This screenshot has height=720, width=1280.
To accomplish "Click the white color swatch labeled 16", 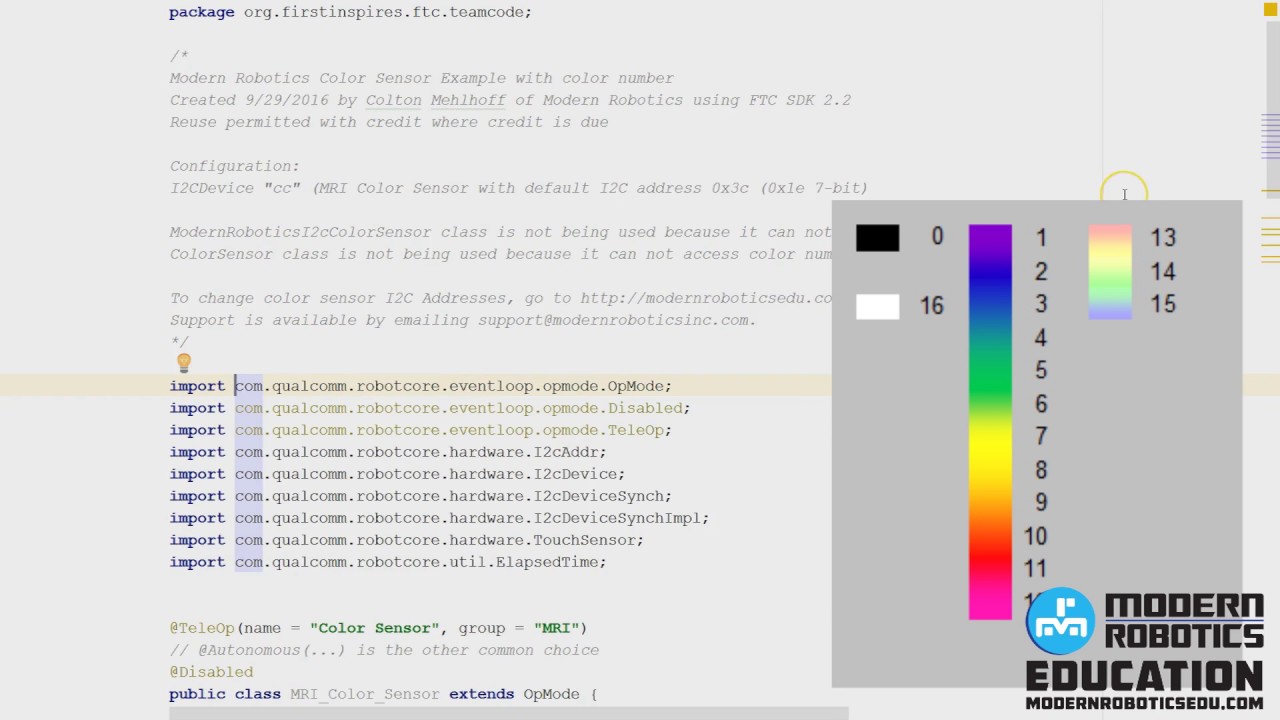I will click(x=877, y=306).
